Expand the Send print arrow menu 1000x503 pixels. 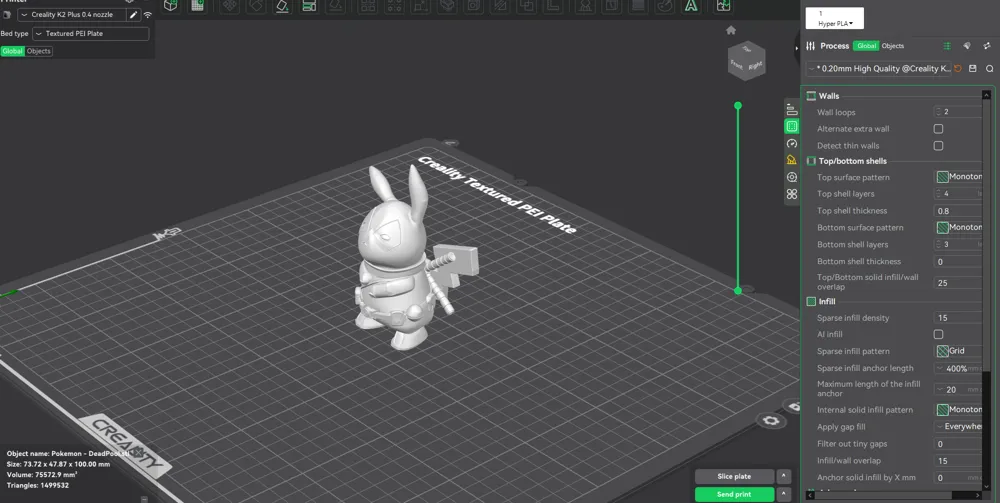pos(784,494)
